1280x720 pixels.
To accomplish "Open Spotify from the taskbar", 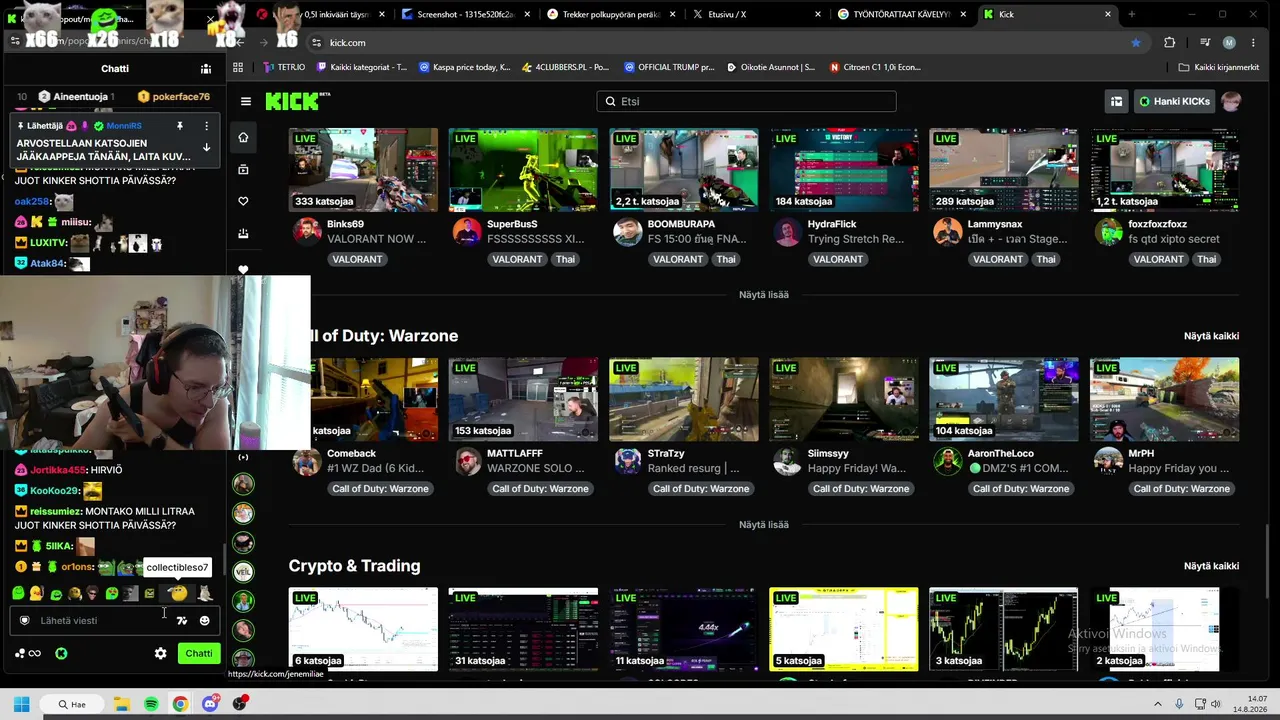I will click(x=151, y=704).
